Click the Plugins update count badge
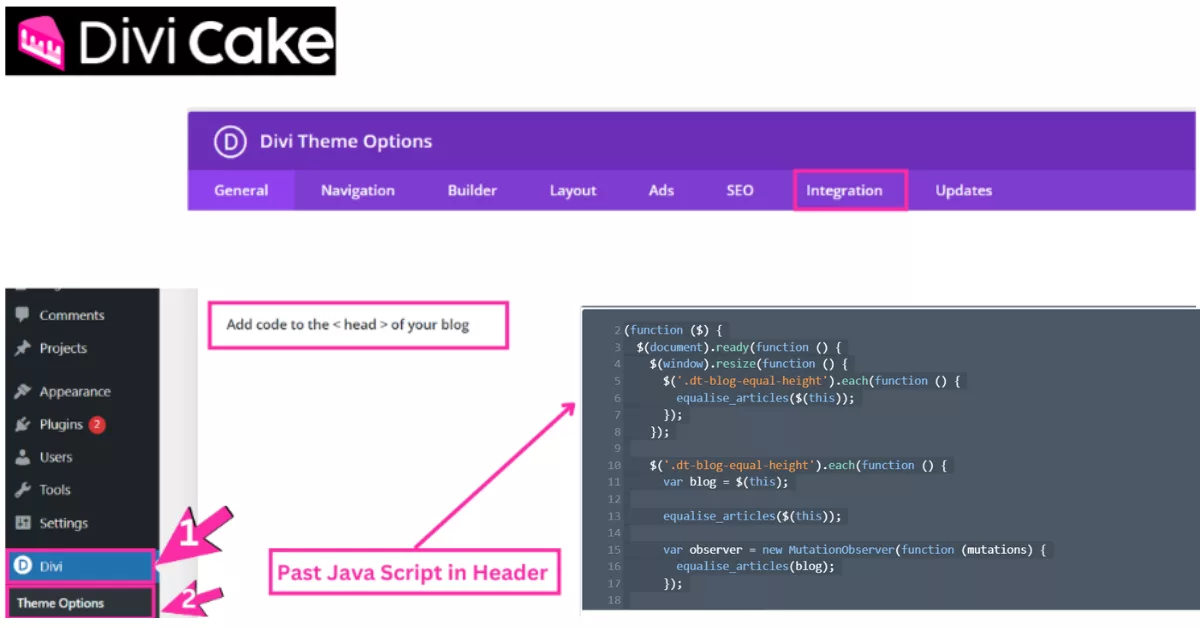1200x628 pixels. tap(97, 424)
